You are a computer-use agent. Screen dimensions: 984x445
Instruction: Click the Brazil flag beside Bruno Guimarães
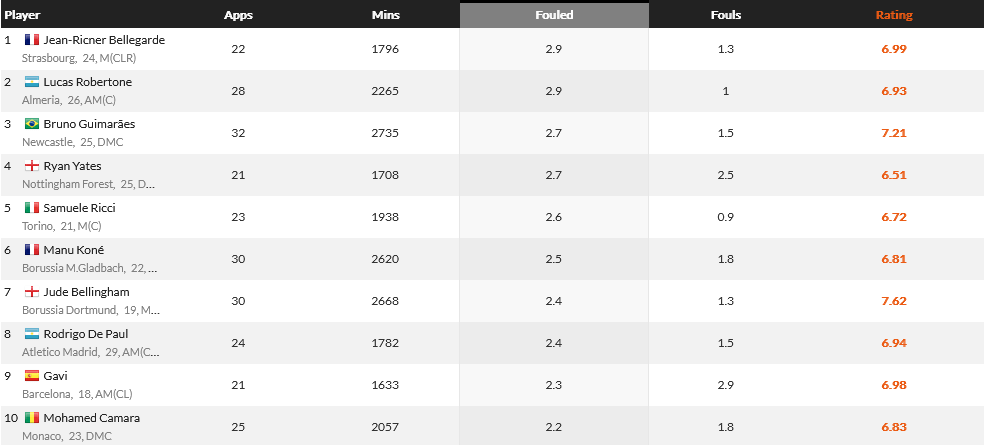click(31, 124)
